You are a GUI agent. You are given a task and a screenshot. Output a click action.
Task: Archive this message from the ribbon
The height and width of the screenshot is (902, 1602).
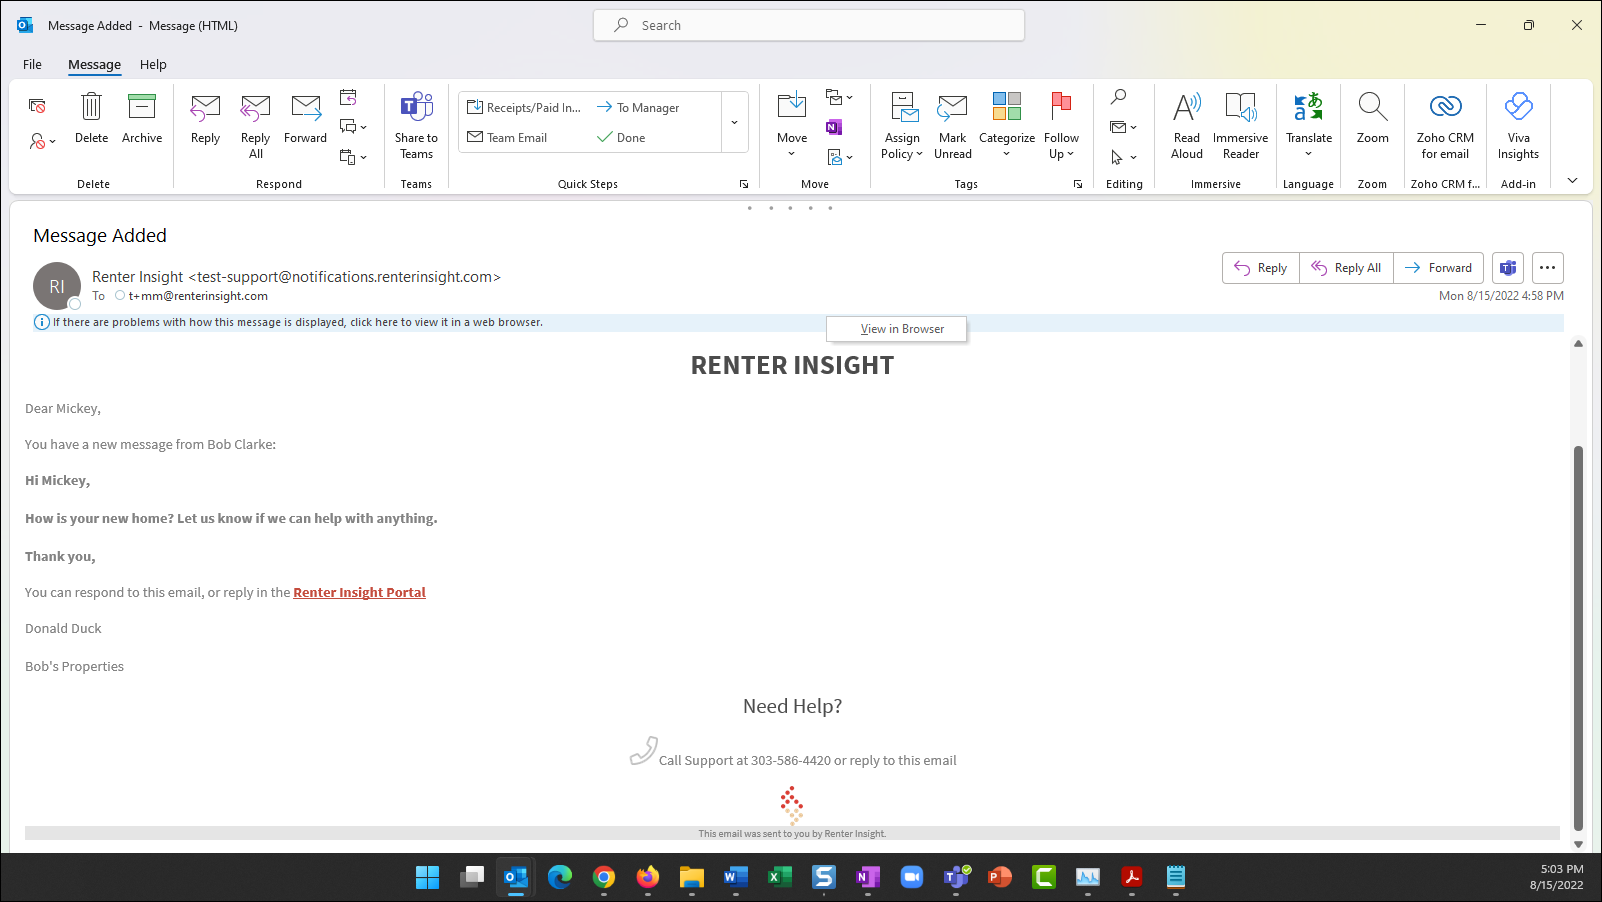pos(142,118)
